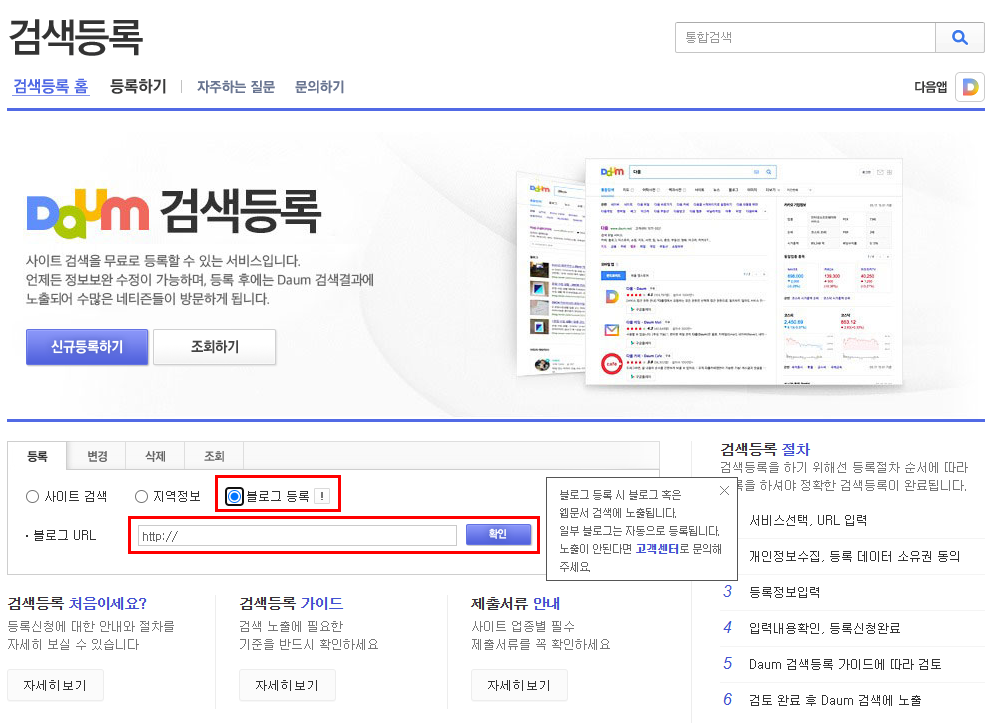
Task: Click 자세히보기 under 검색등록 처음이세요?
Action: (x=55, y=685)
